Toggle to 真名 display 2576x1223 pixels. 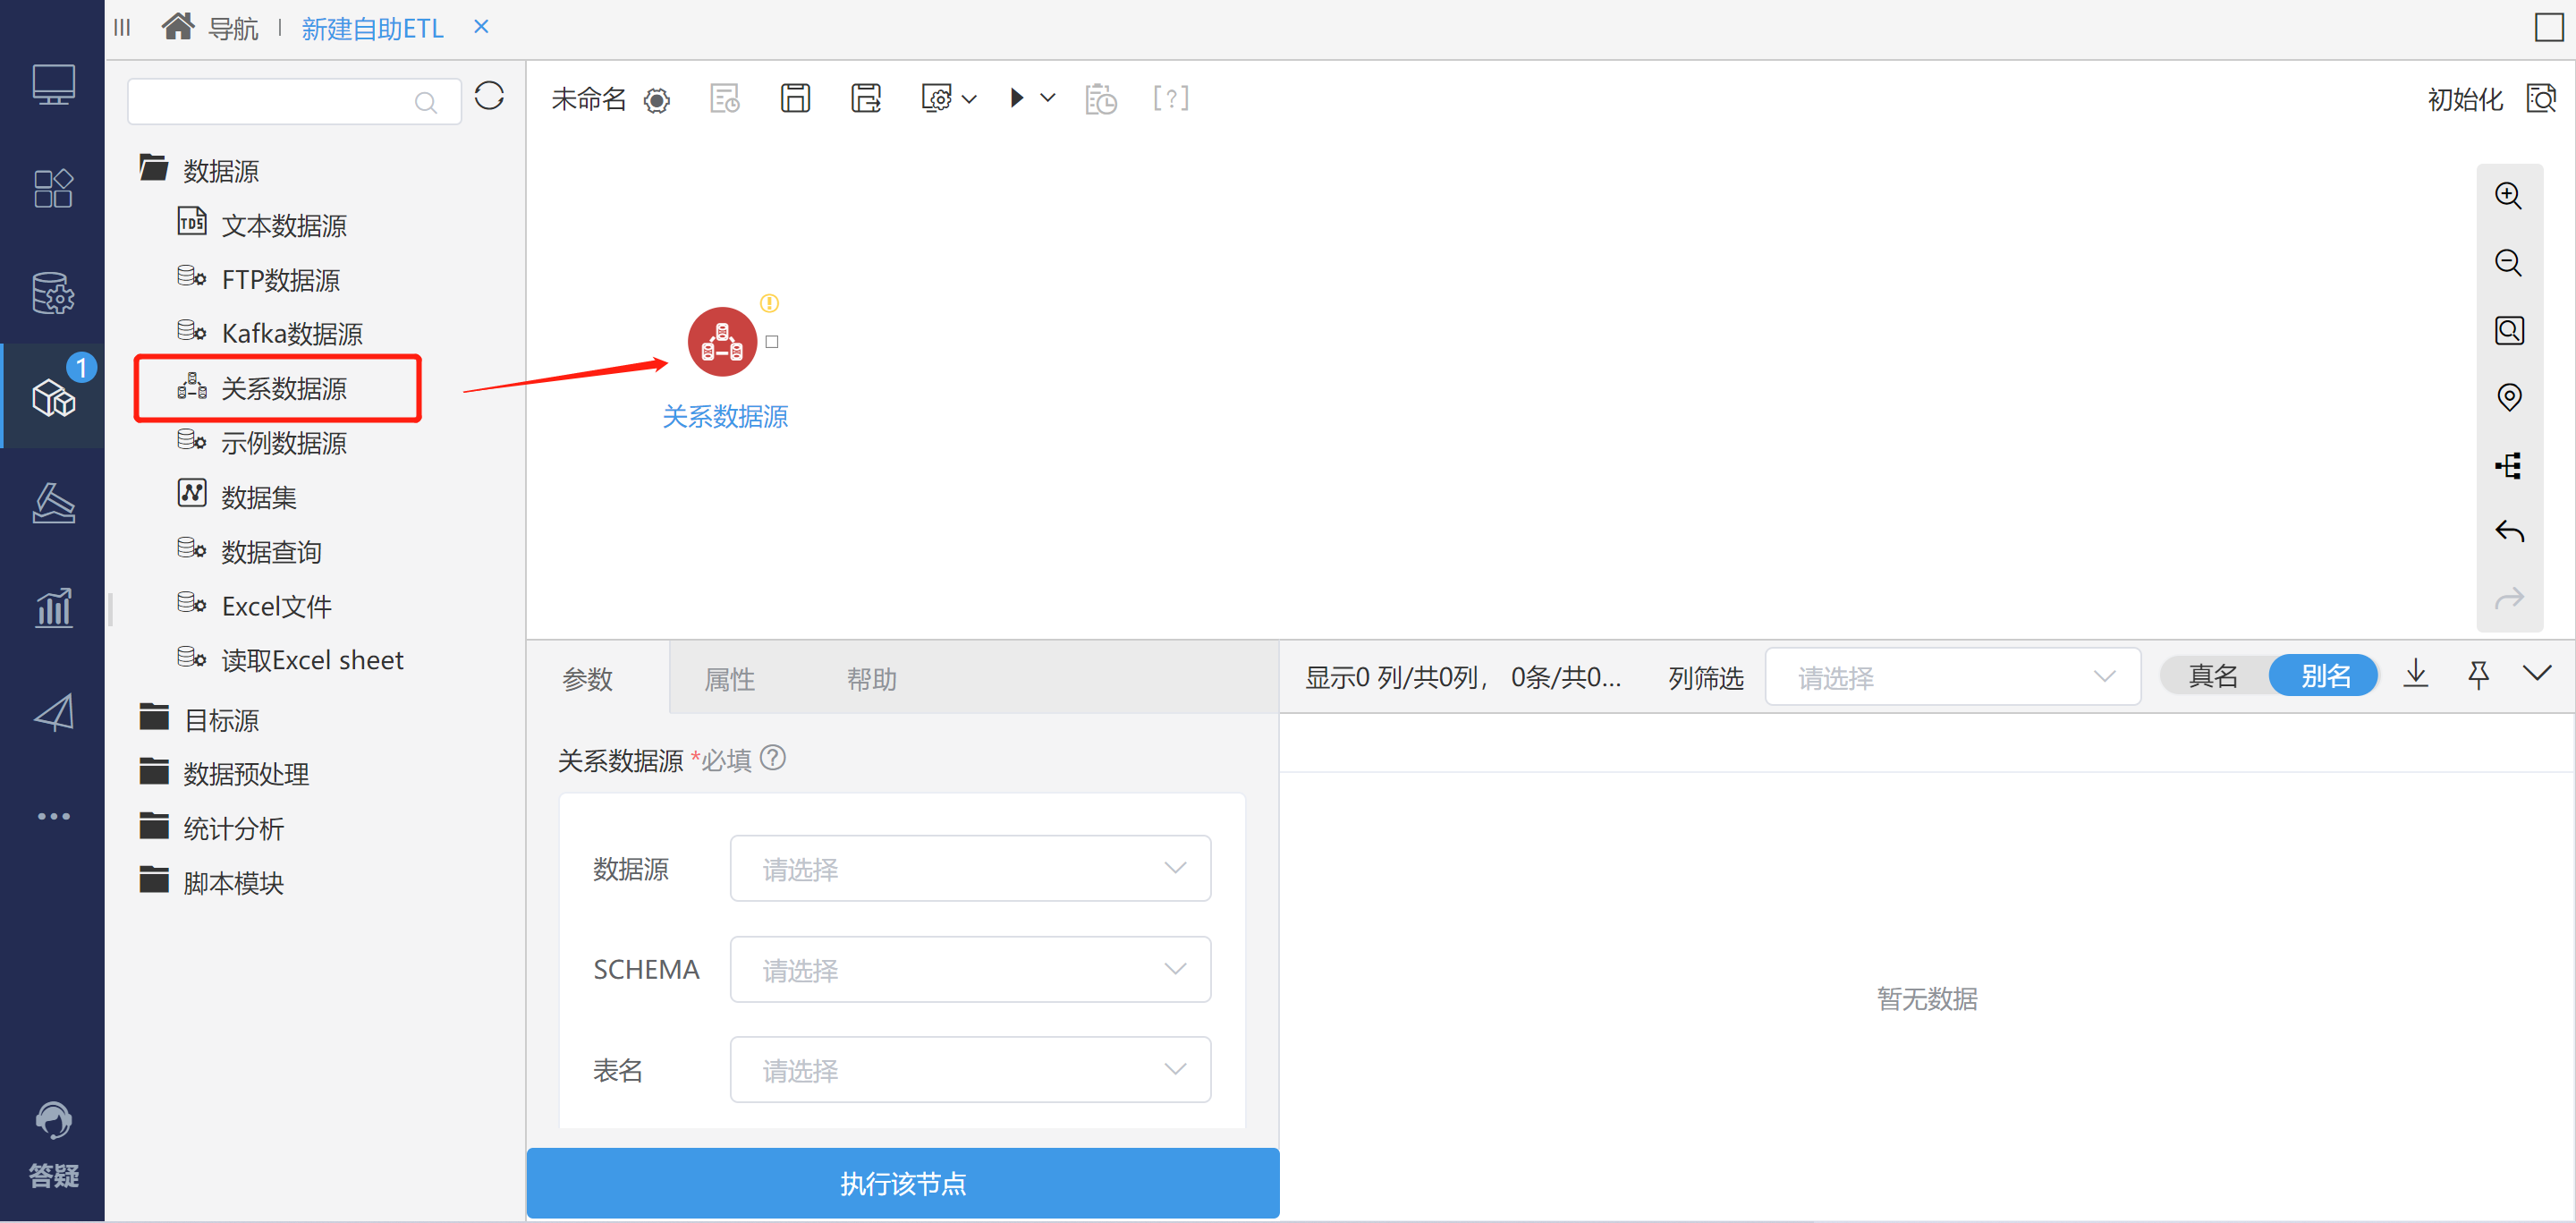(2212, 676)
